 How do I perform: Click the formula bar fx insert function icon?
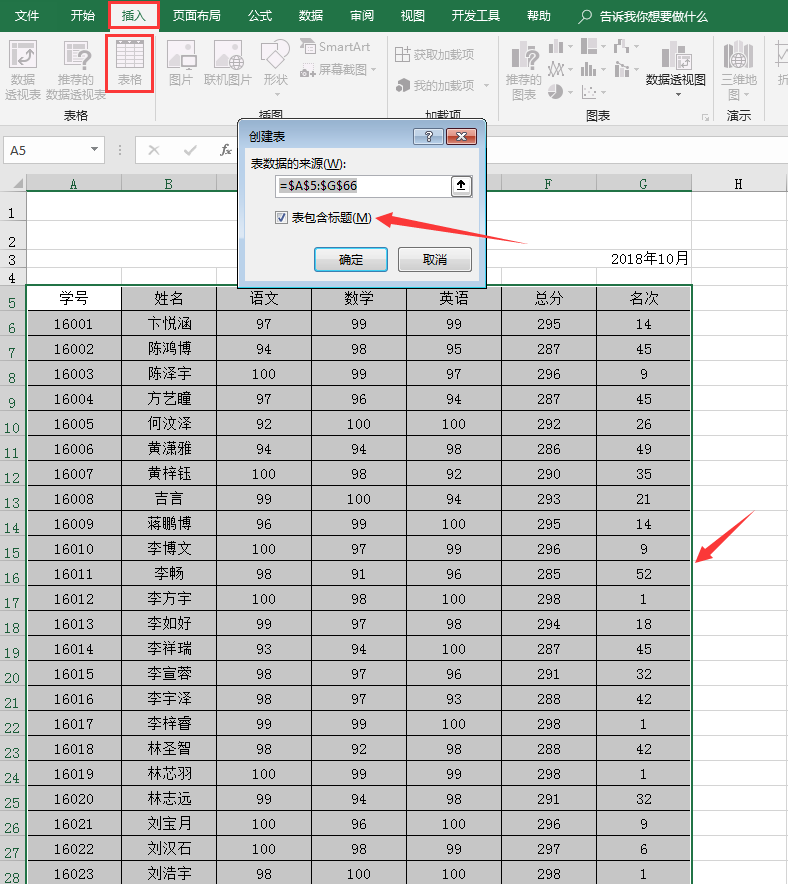[x=225, y=150]
